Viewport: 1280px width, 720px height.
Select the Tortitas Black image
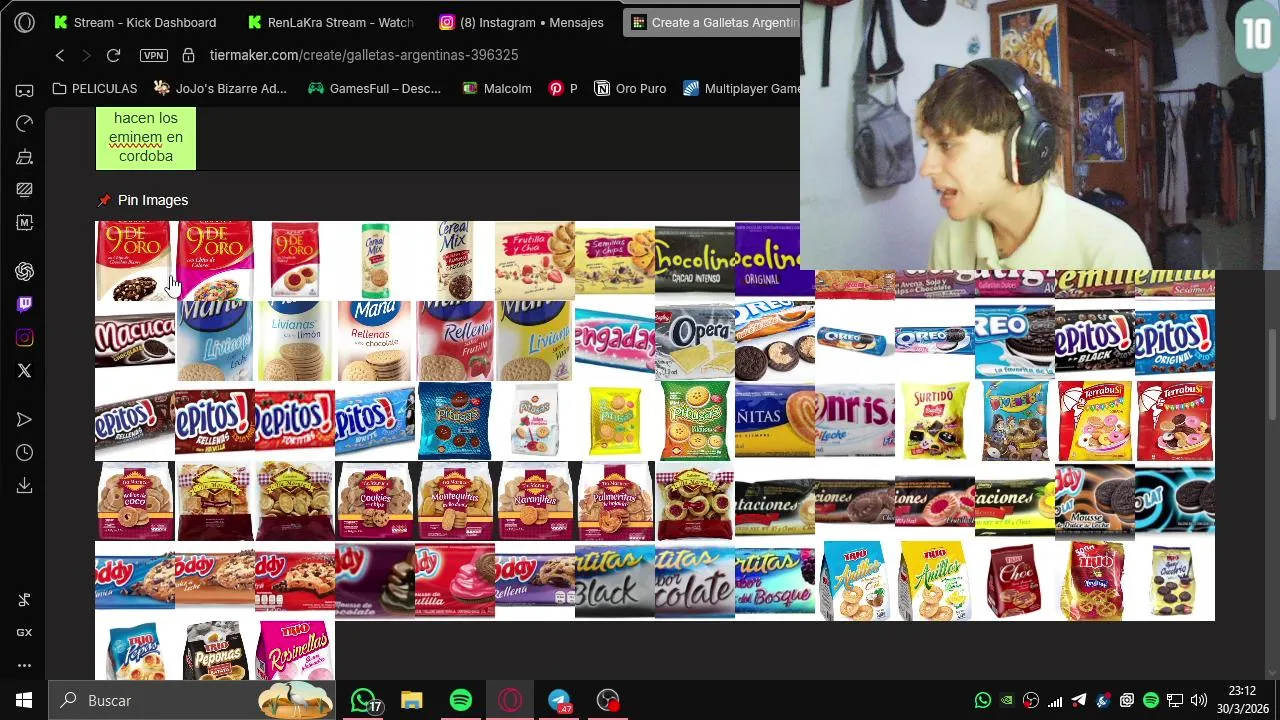point(615,581)
